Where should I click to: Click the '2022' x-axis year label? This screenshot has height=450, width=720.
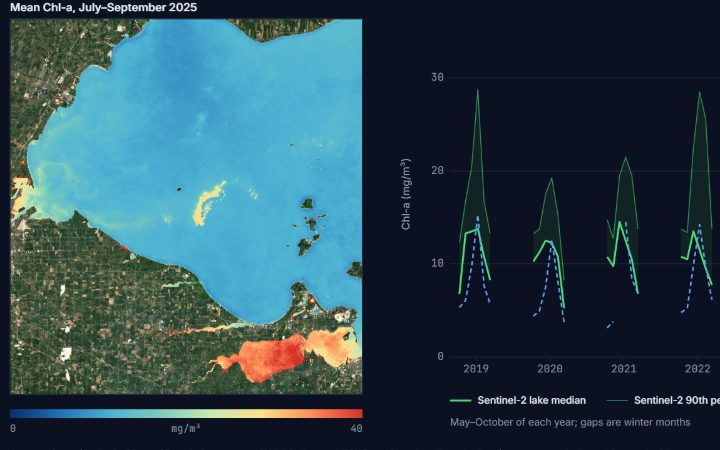698,369
